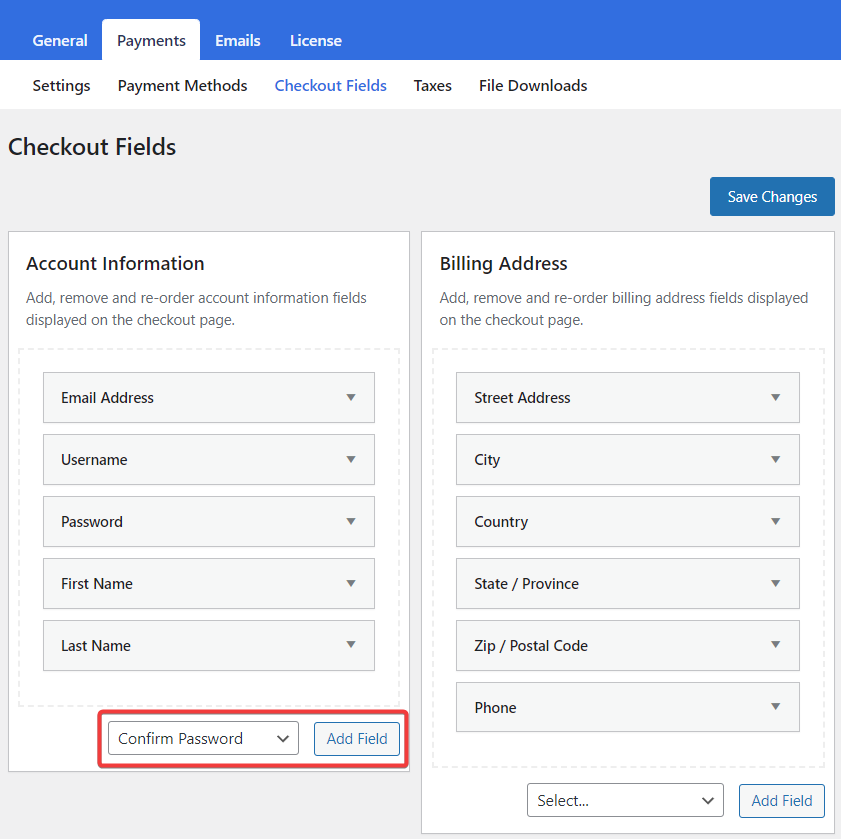Expand the State / Province field arrow
The height and width of the screenshot is (839, 841).
pyautogui.click(x=775, y=583)
